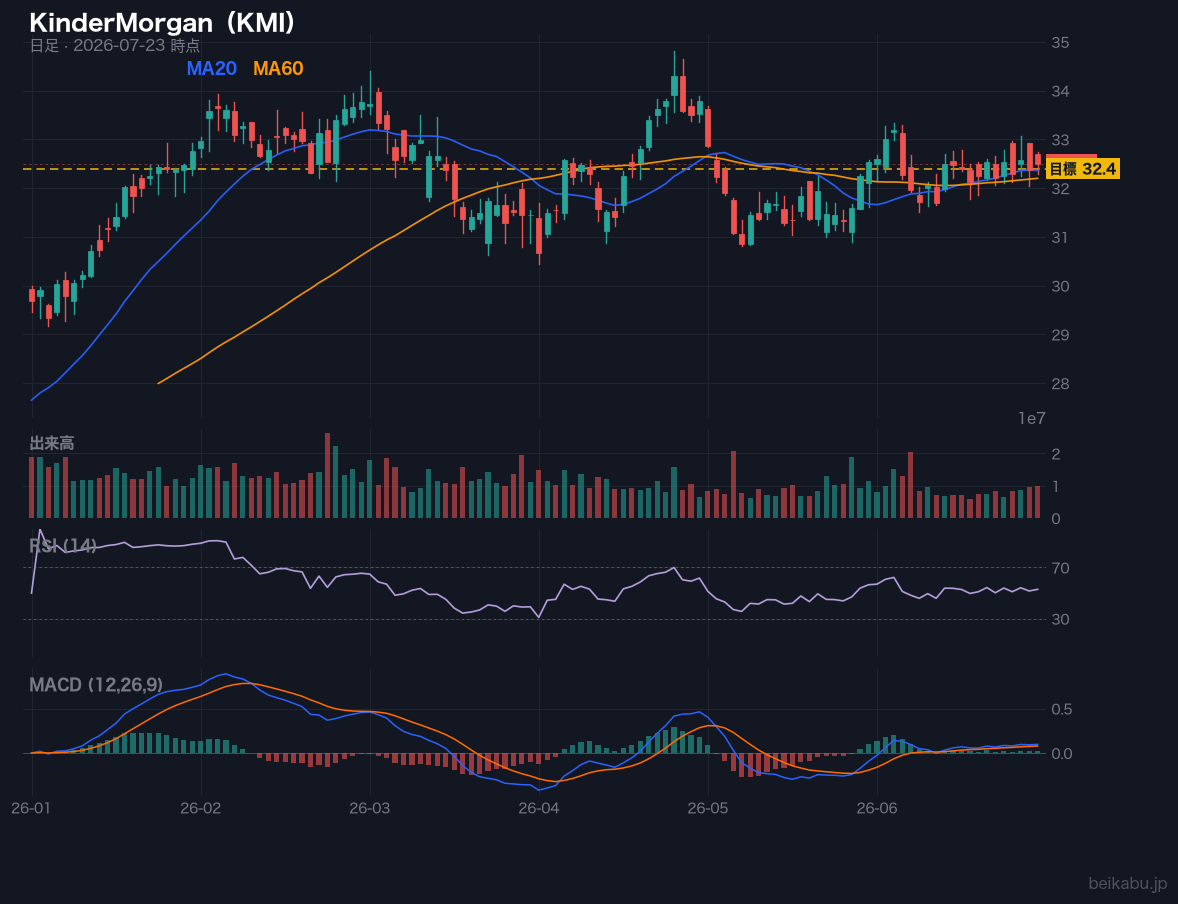Click the 1e7 volume scale label
Viewport: 1178px width, 904px height.
pyautogui.click(x=1032, y=419)
